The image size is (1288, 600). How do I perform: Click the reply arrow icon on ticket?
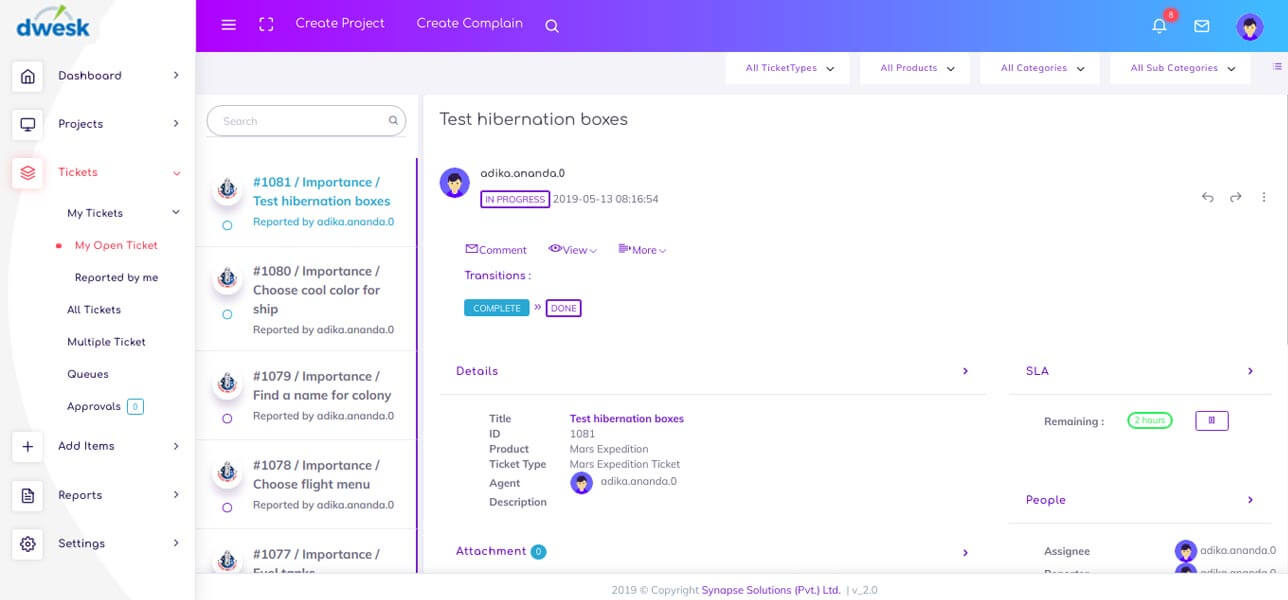[x=1207, y=198]
